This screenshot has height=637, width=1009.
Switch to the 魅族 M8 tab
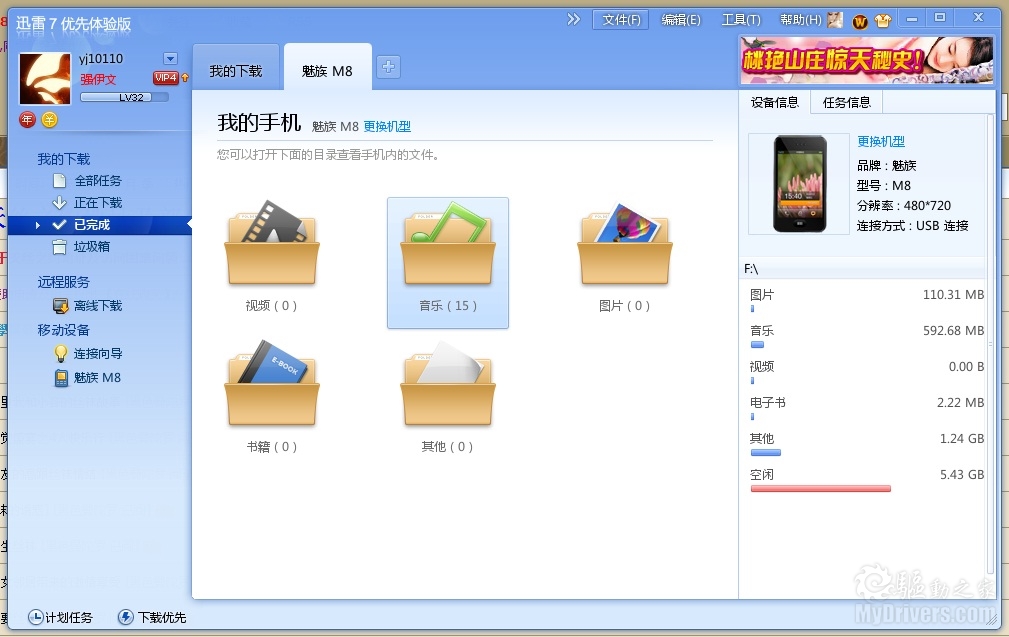[x=328, y=67]
